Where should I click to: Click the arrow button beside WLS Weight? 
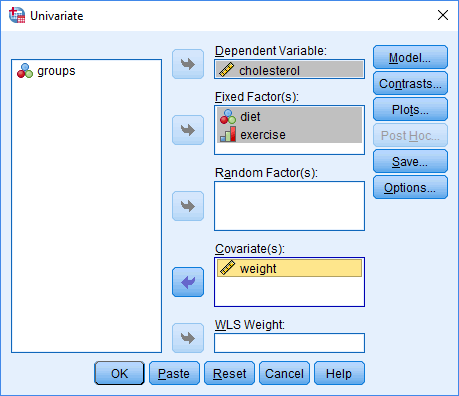[188, 338]
